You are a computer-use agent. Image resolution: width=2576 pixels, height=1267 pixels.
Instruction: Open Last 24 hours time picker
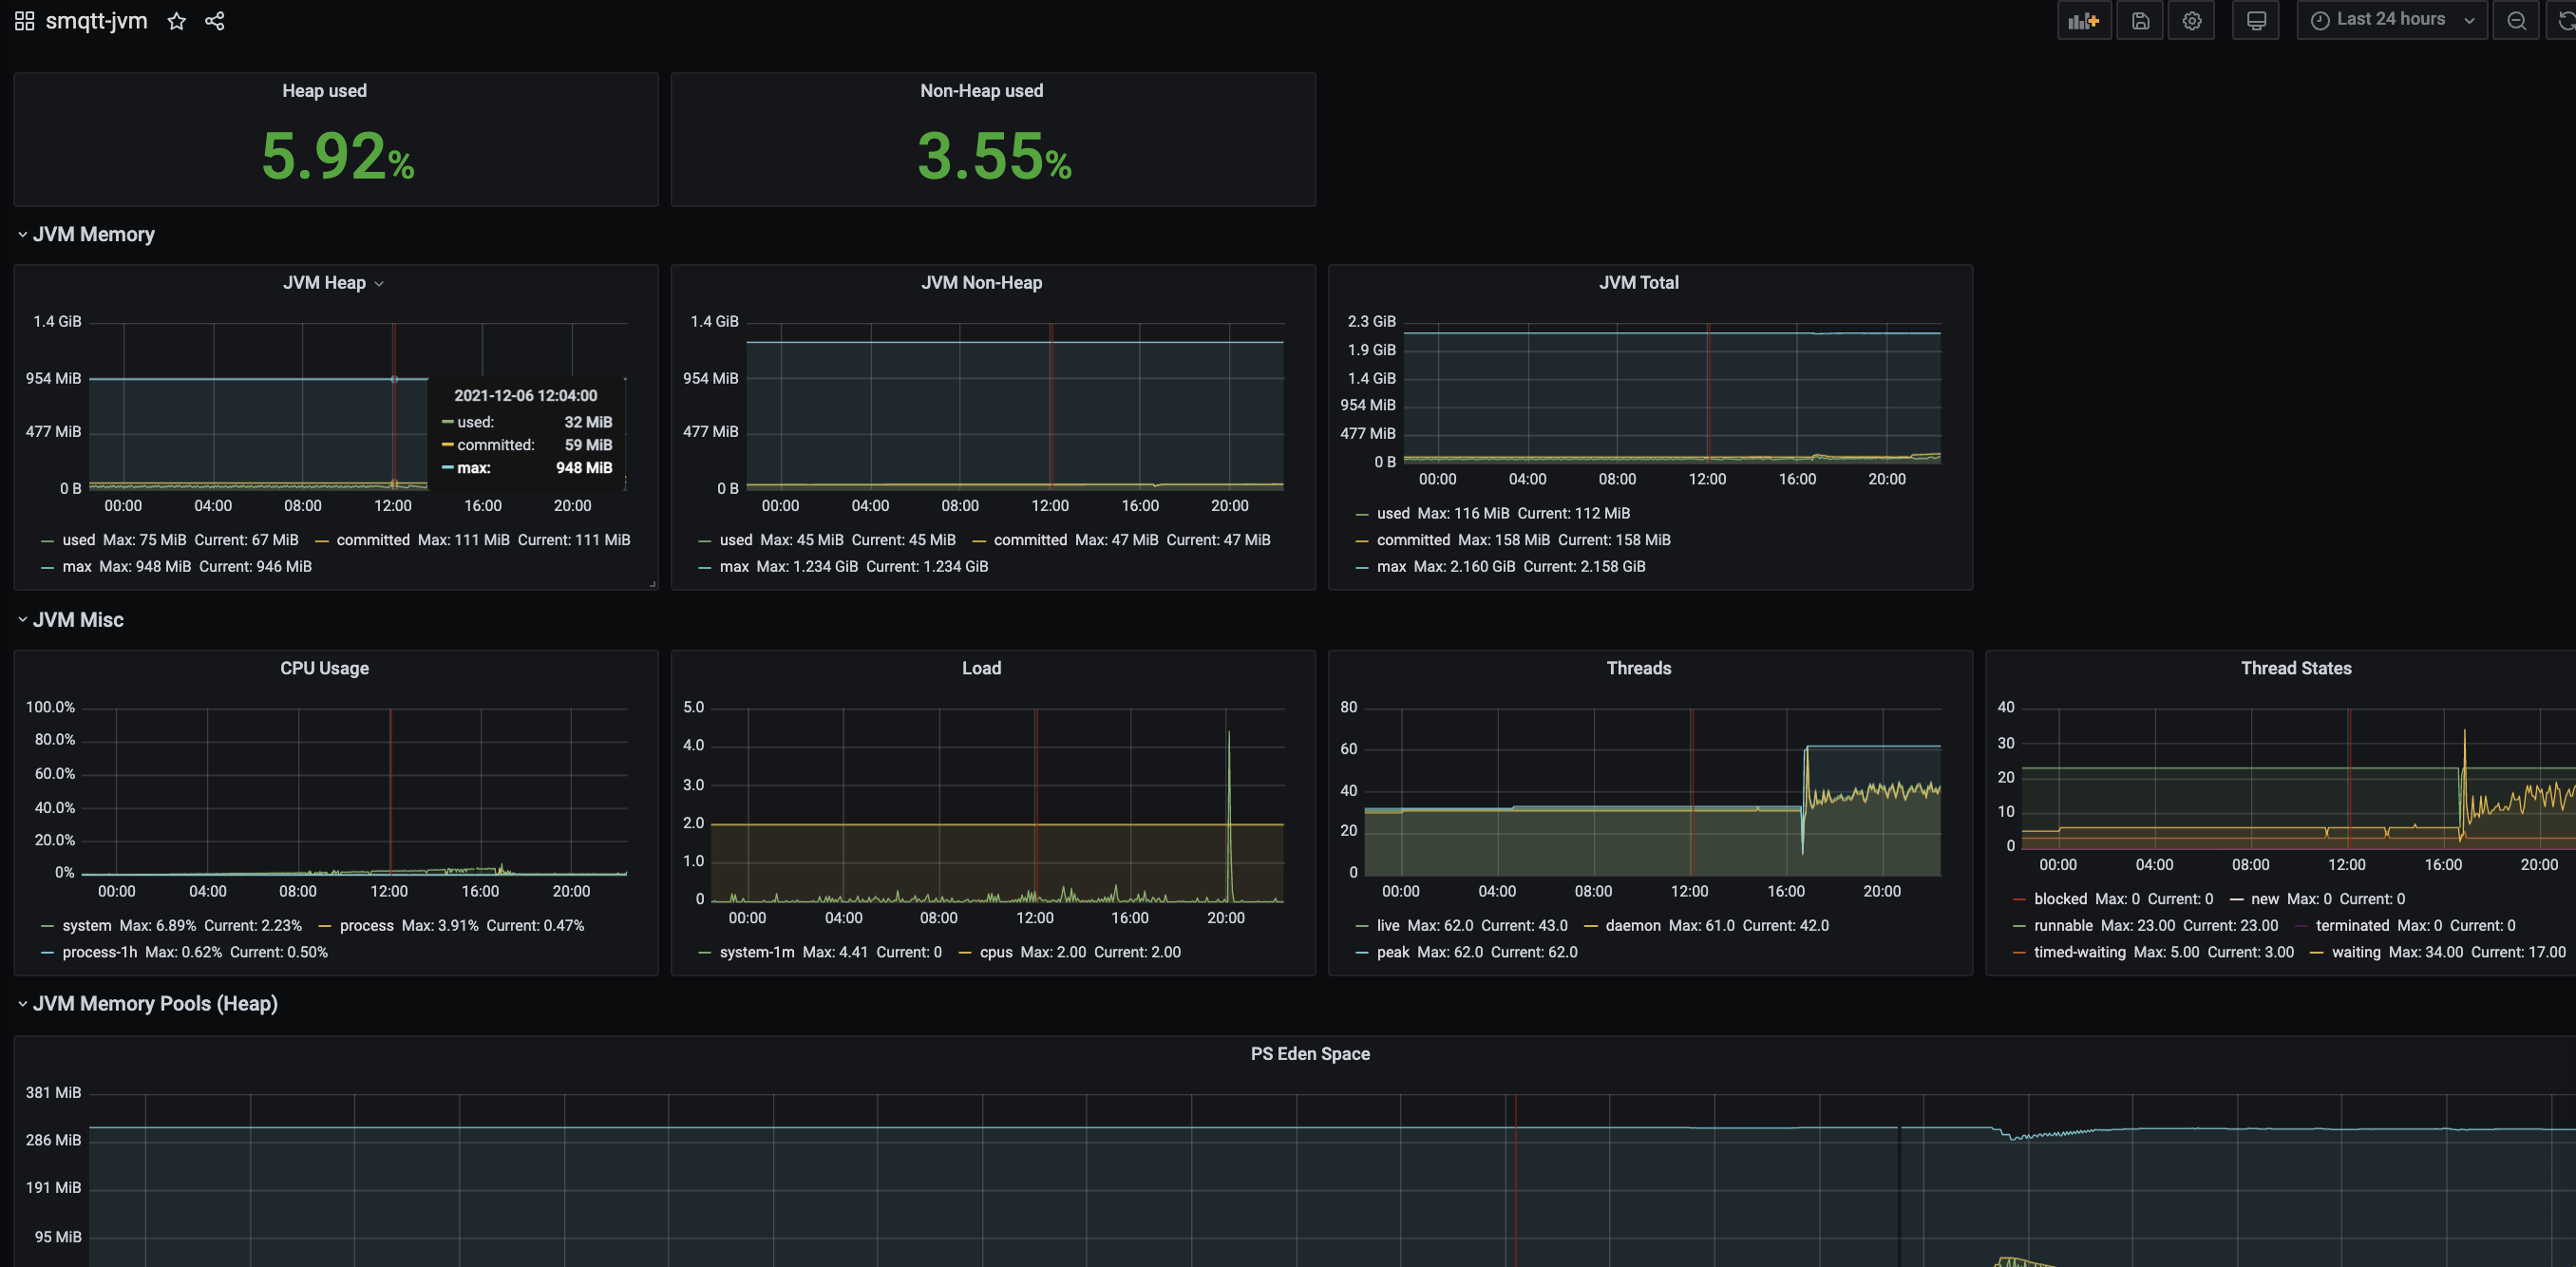pyautogui.click(x=2391, y=20)
